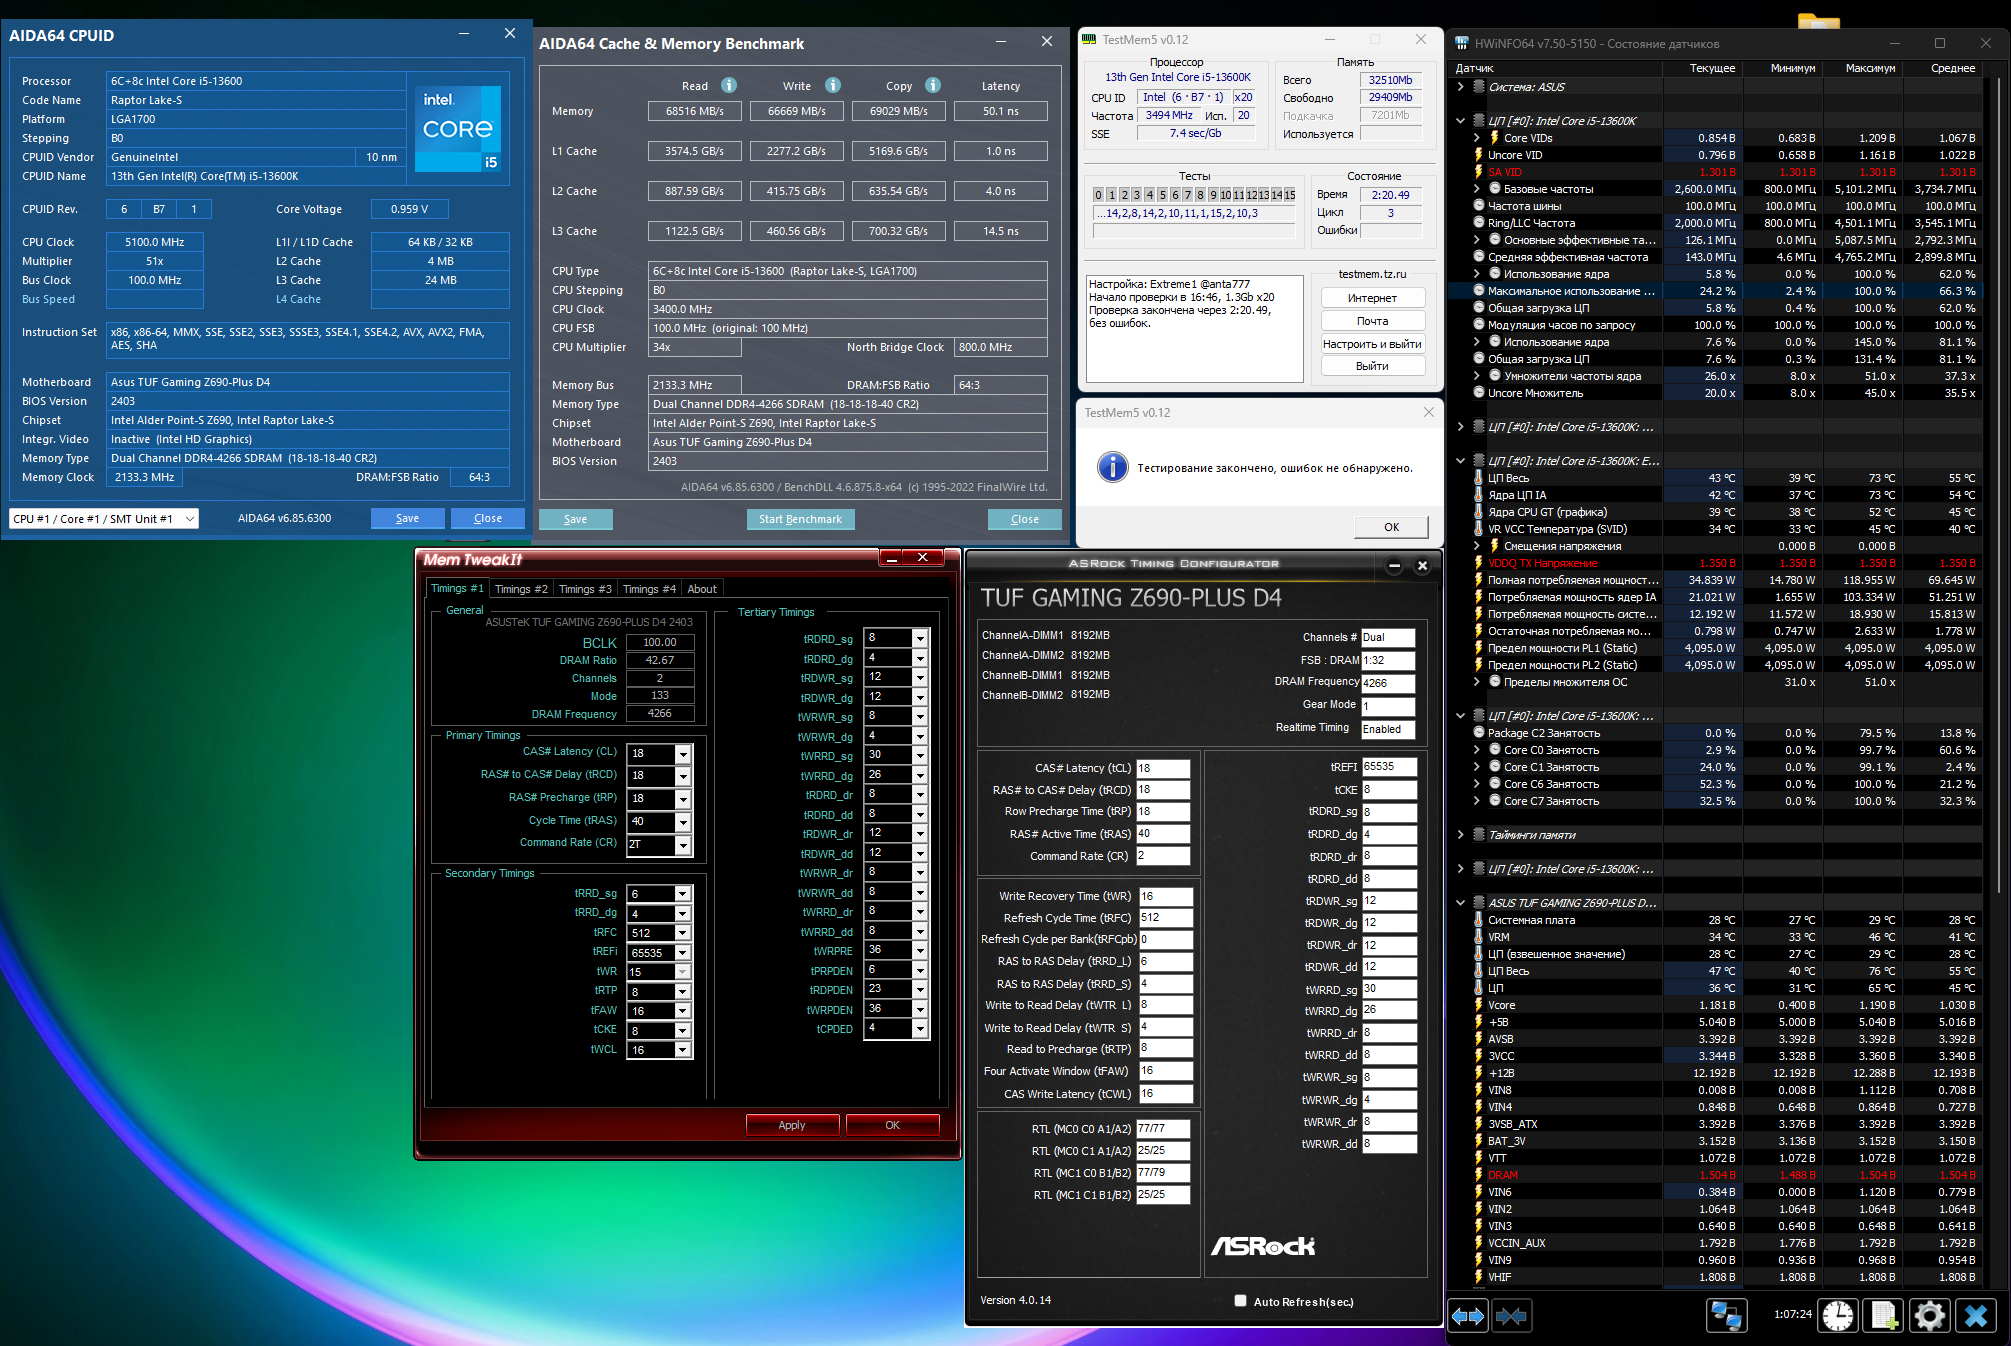Image resolution: width=2011 pixels, height=1346 pixels.
Task: Click tRFC value field in ASRock Configurator
Action: coord(1165,917)
